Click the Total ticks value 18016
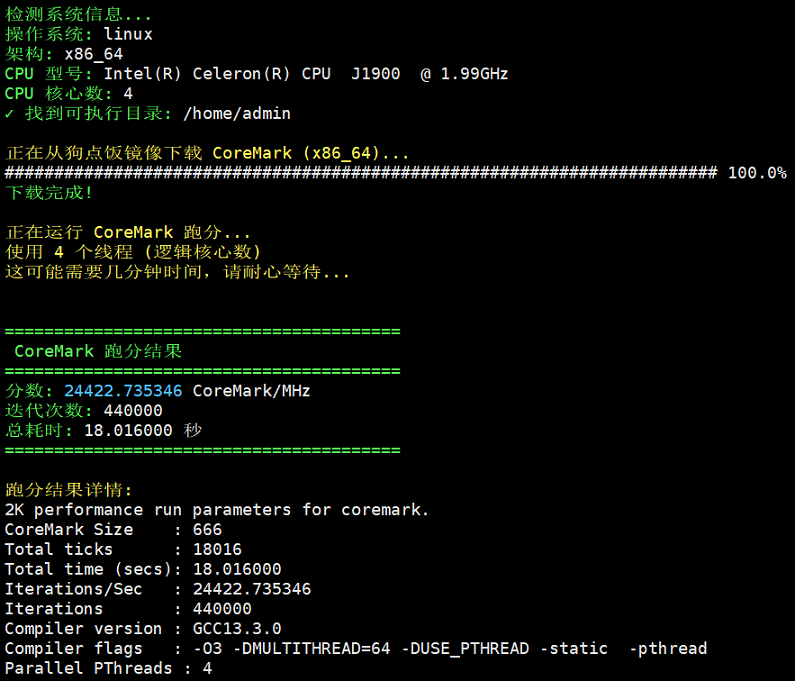795x681 pixels. pos(217,549)
